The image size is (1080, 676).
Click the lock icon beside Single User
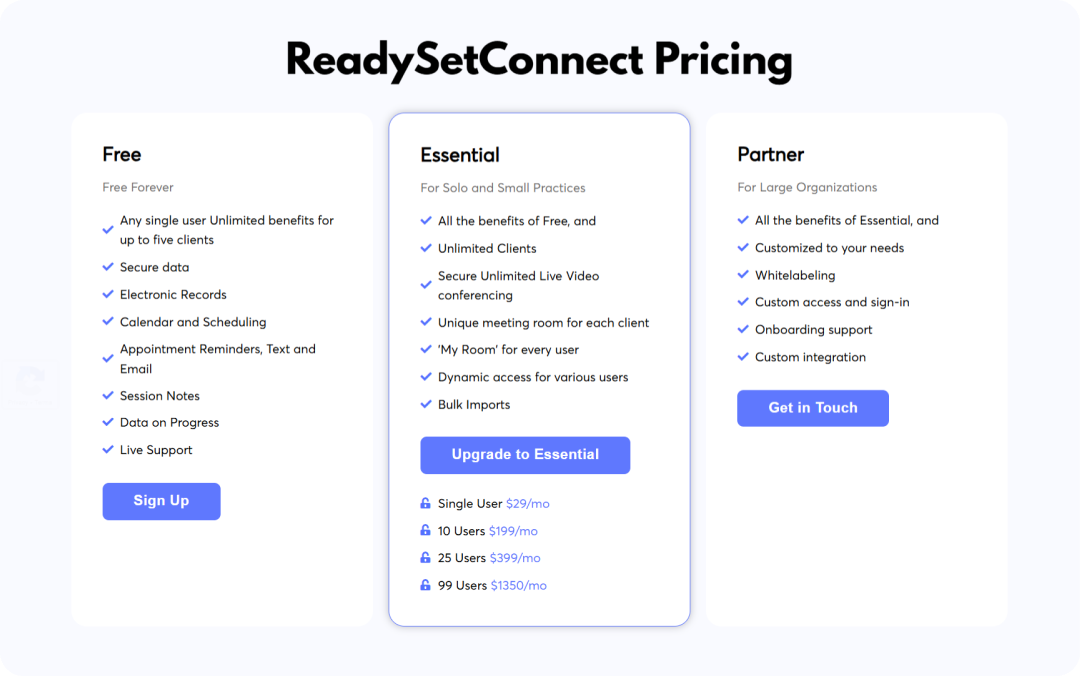[x=425, y=504]
